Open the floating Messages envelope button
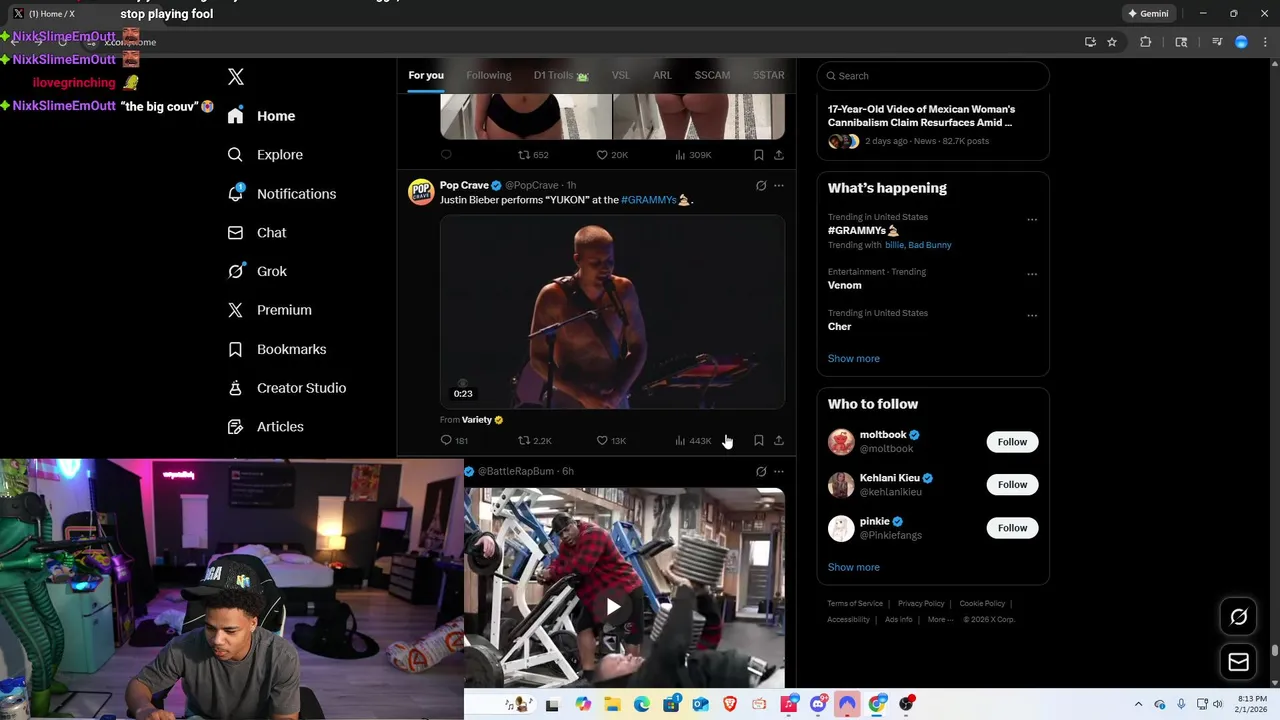The width and height of the screenshot is (1280, 720). coord(1238,662)
